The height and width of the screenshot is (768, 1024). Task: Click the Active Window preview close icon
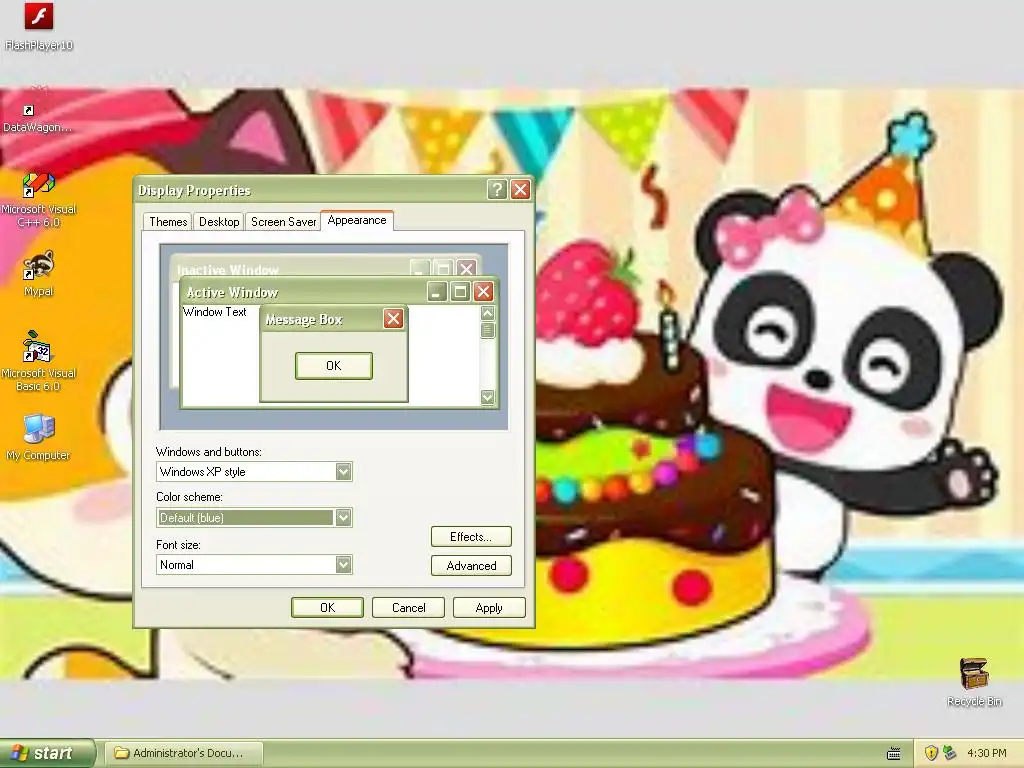(x=483, y=291)
